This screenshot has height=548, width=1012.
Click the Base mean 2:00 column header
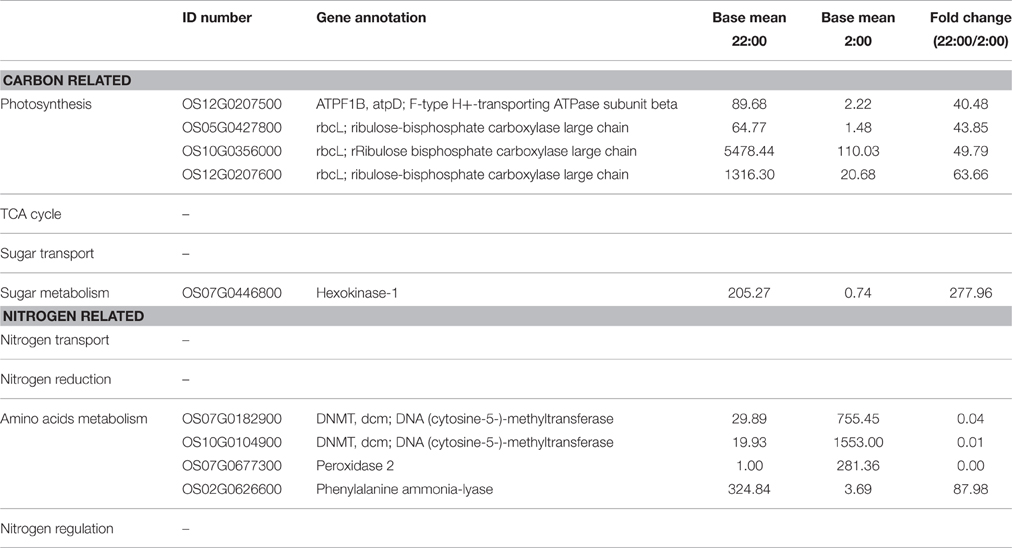[x=858, y=30]
